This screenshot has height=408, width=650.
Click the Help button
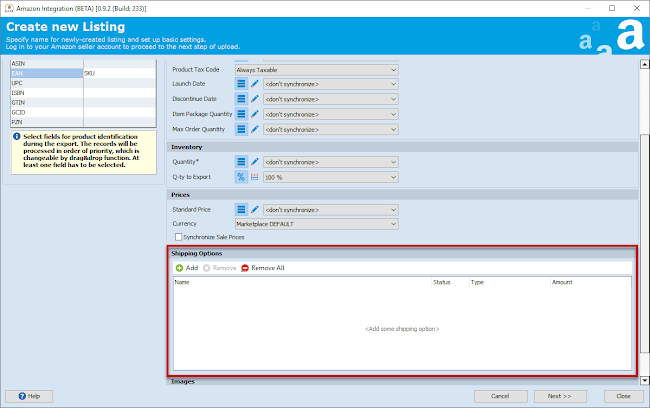click(29, 396)
